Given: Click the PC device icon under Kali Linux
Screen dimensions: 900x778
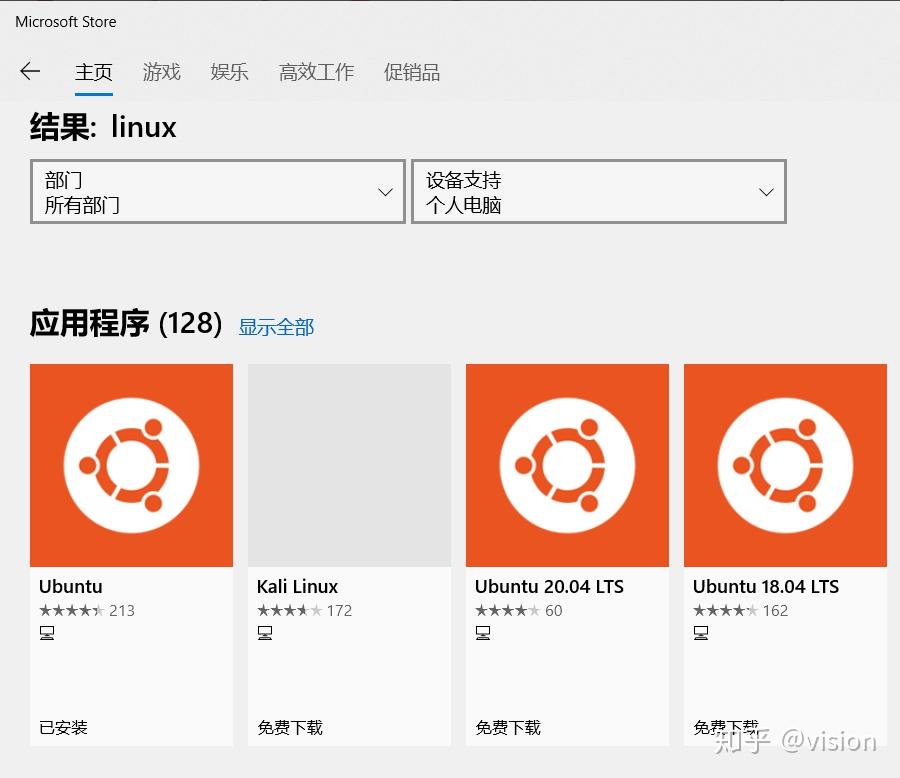Looking at the screenshot, I should (265, 633).
